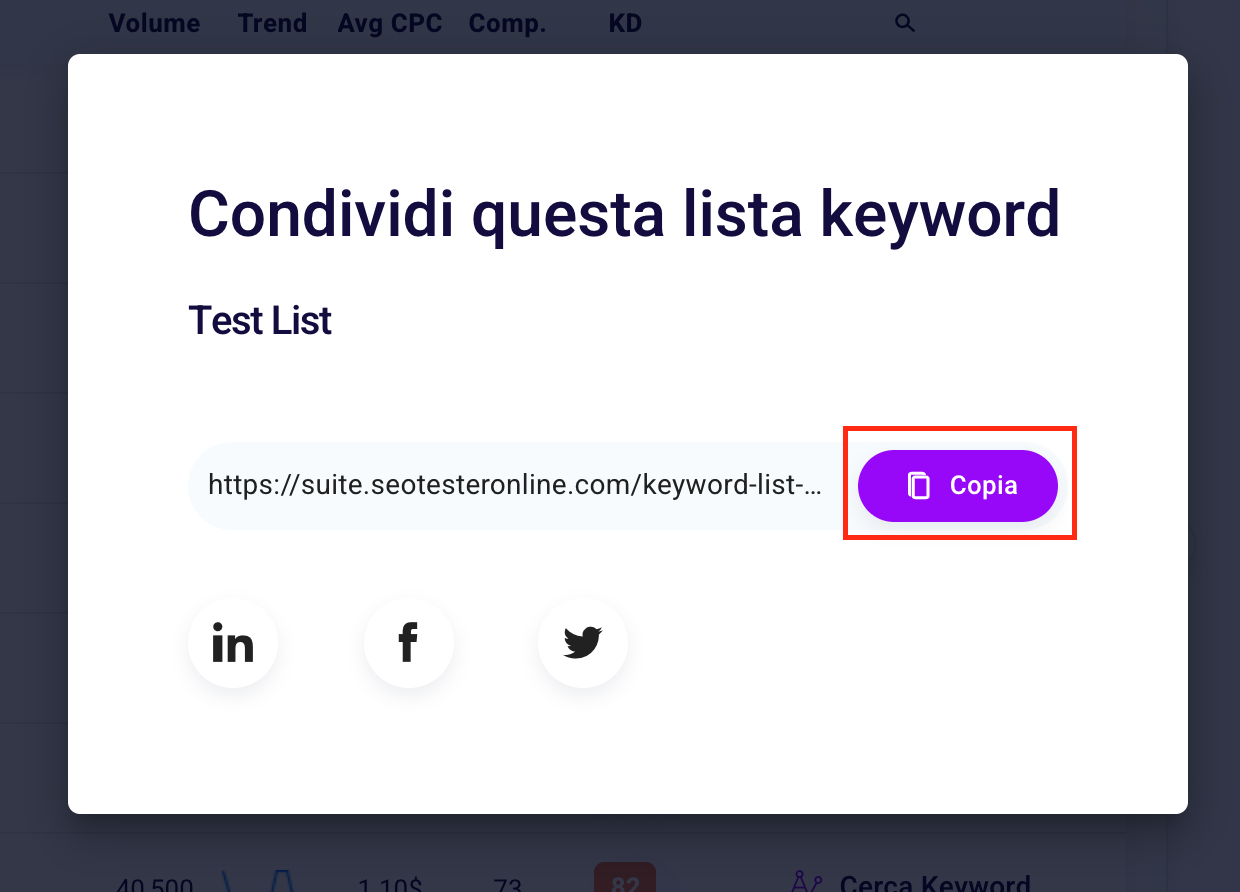Click the search magnifier icon in header

(x=905, y=23)
